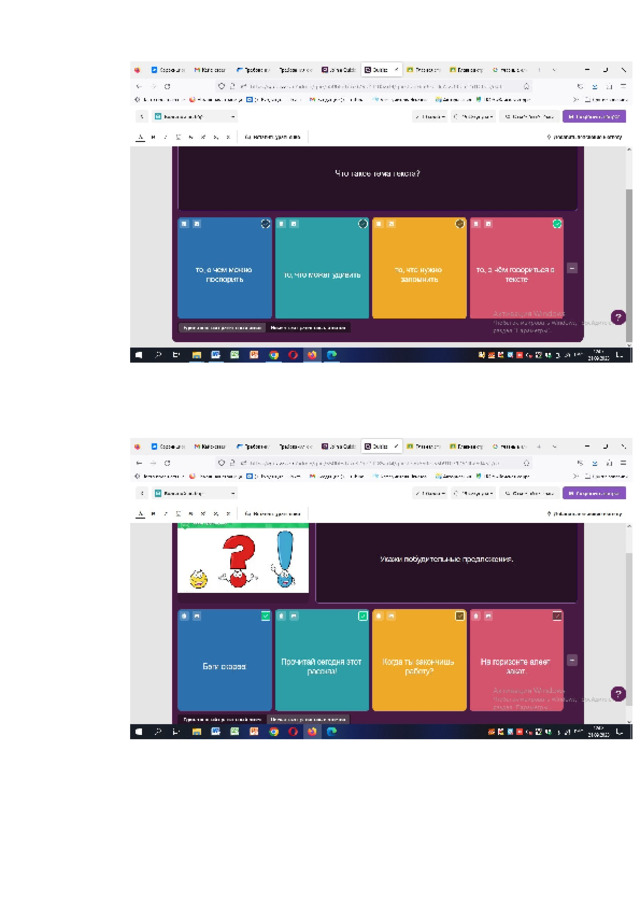Add image to red answer, bottom screenshot

click(x=489, y=616)
